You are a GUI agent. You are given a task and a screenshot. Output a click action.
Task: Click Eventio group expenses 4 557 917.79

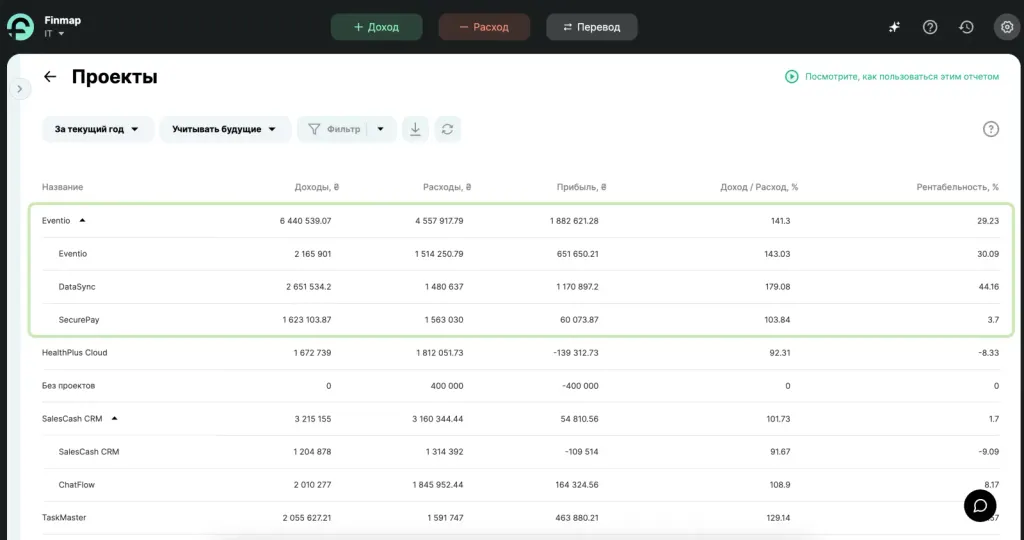coord(439,221)
